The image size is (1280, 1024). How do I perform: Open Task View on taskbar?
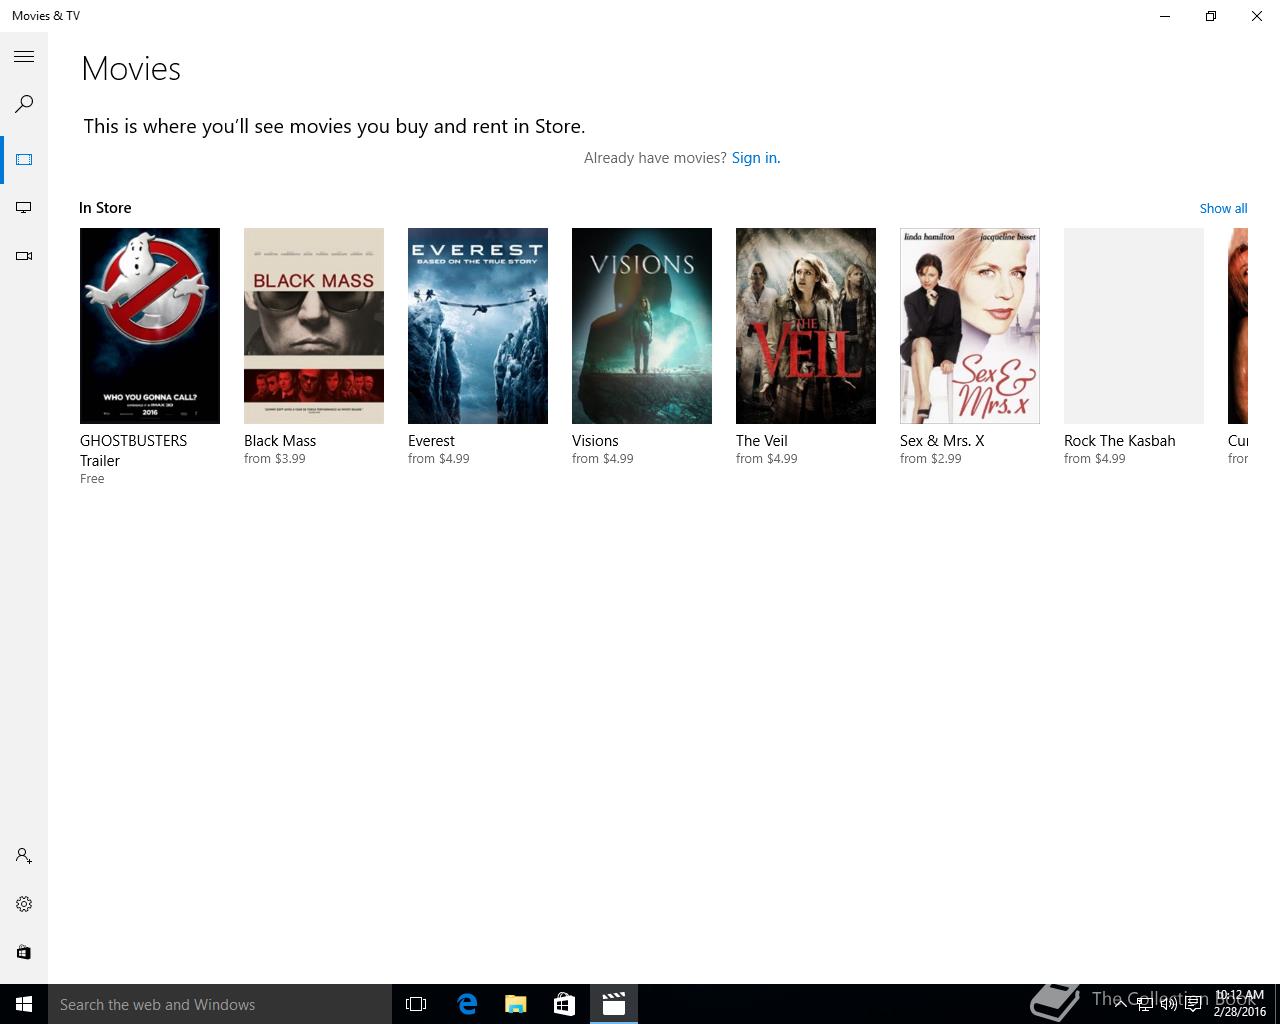point(416,1004)
